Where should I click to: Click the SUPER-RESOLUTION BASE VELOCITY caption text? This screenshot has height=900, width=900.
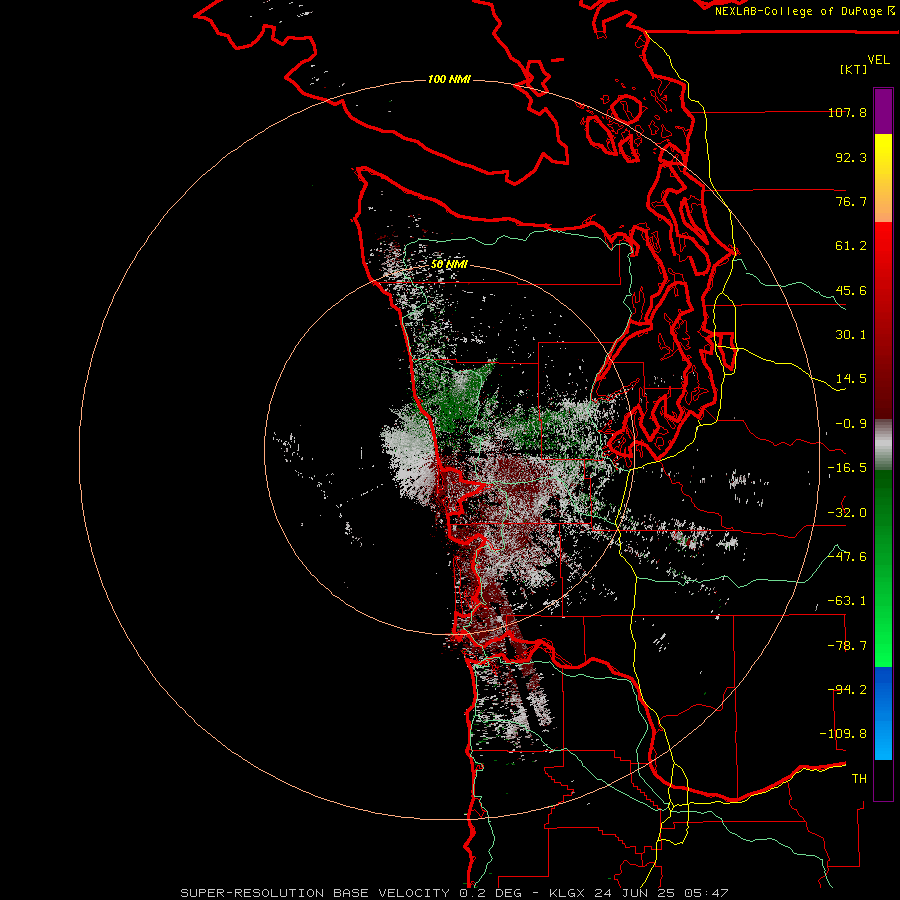(x=315, y=893)
